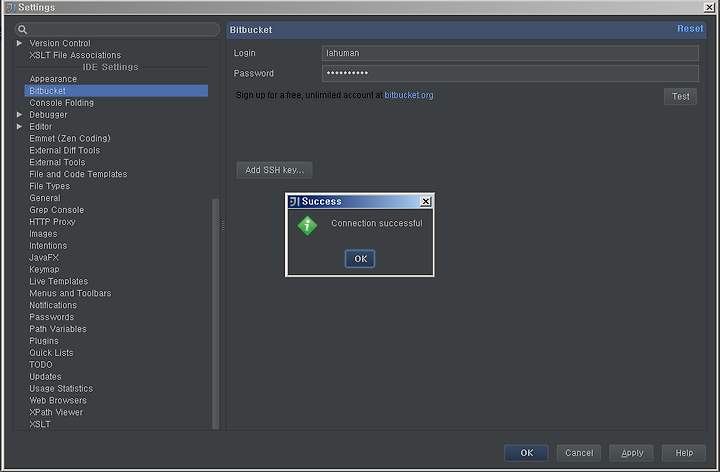Select General settings
720x472 pixels.
45,198
